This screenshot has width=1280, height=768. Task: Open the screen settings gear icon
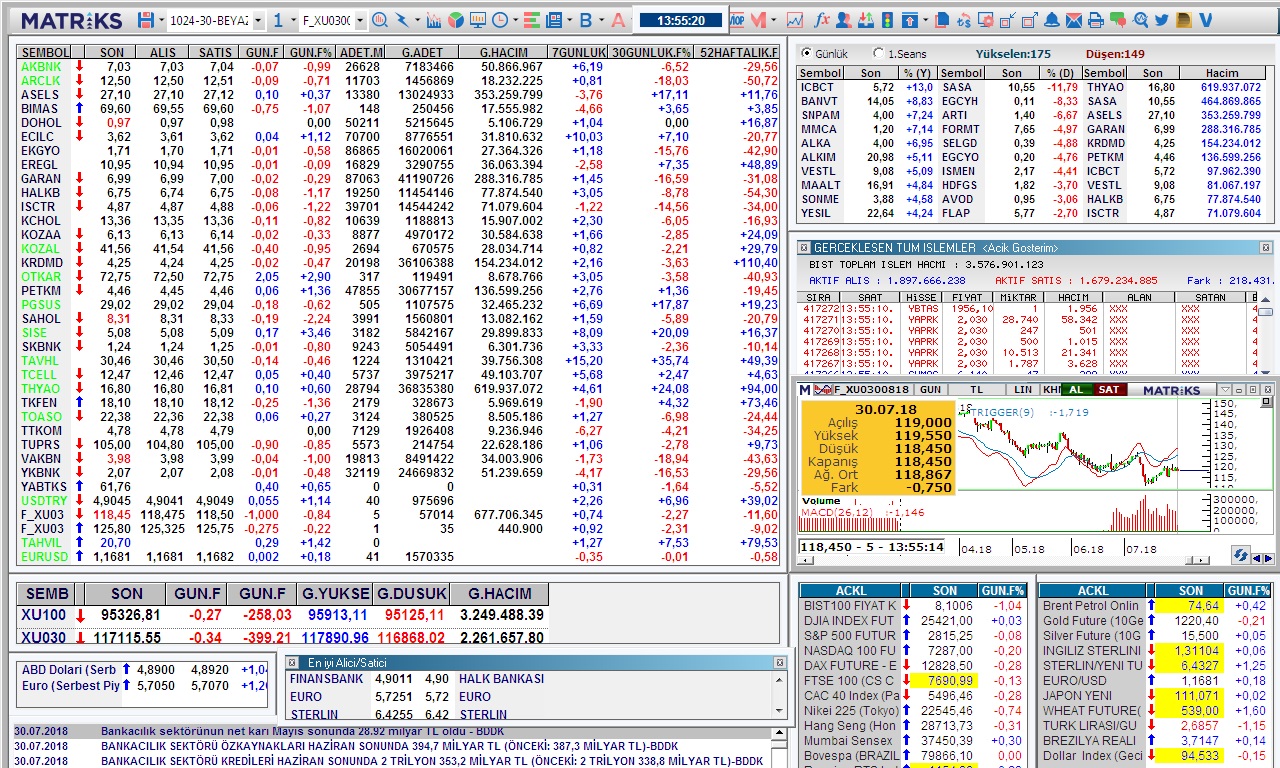pos(987,20)
